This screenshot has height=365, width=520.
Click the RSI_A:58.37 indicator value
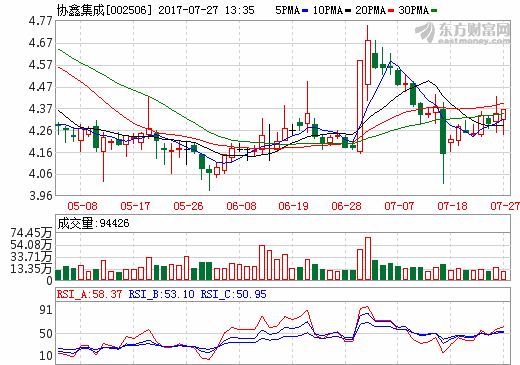pyautogui.click(x=89, y=294)
